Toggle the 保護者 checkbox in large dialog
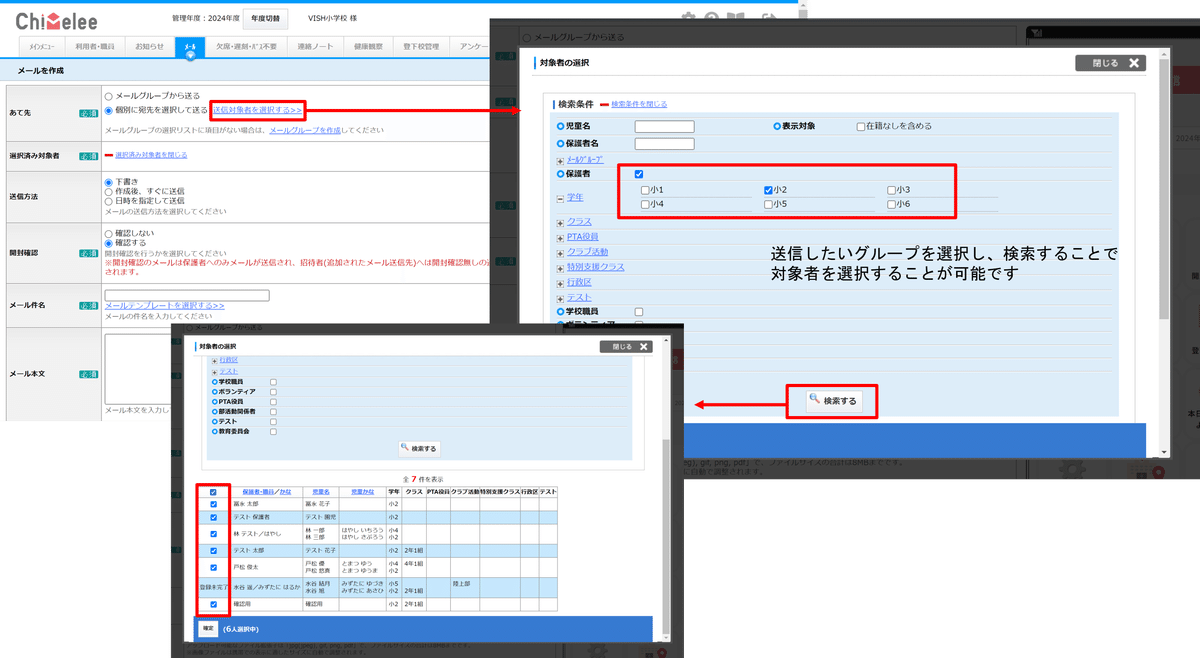This screenshot has height=658, width=1200. pyautogui.click(x=639, y=175)
